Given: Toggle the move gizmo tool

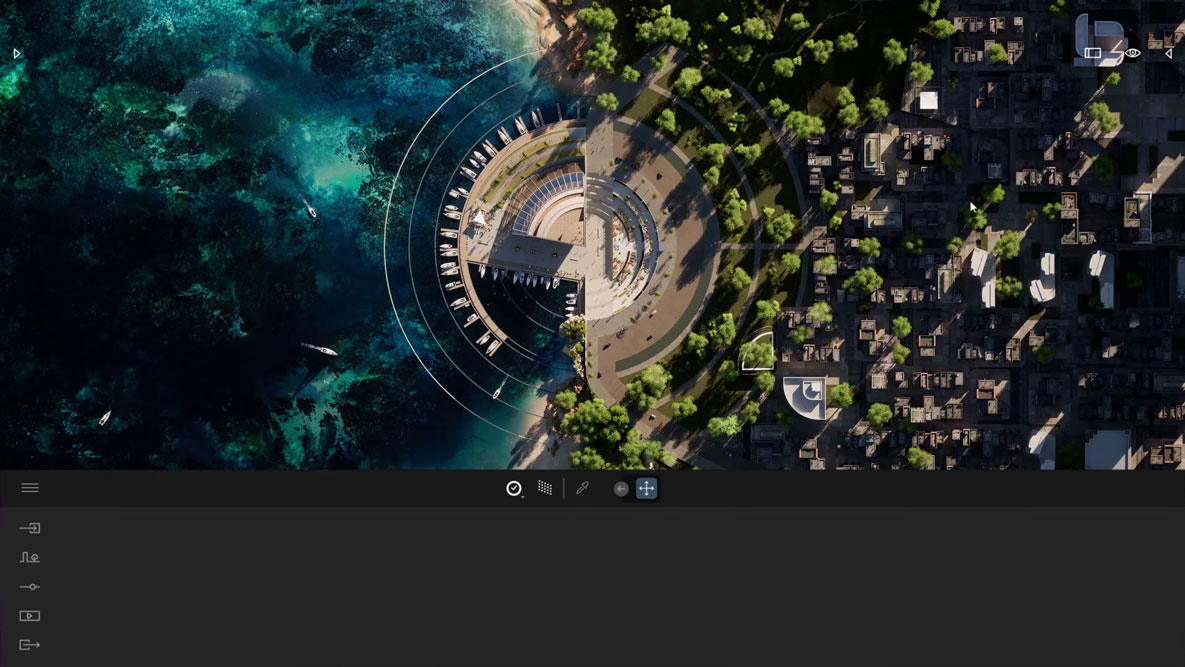Looking at the screenshot, I should tap(647, 488).
